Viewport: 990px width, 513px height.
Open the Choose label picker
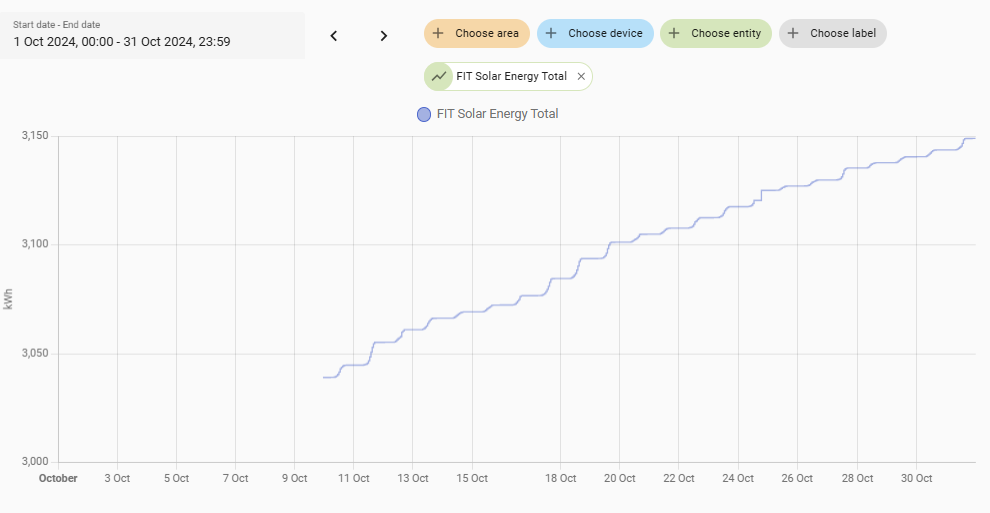[x=843, y=33]
